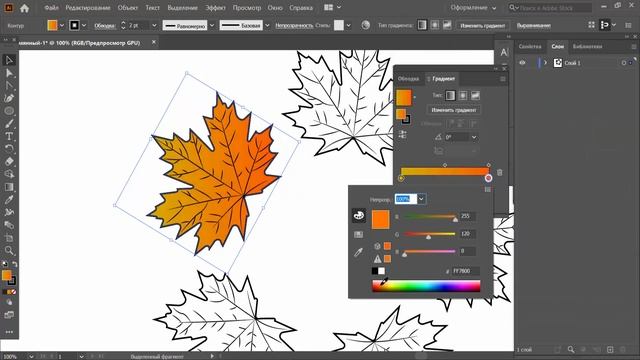Open the opacity percentage dropdown

pyautogui.click(x=421, y=199)
